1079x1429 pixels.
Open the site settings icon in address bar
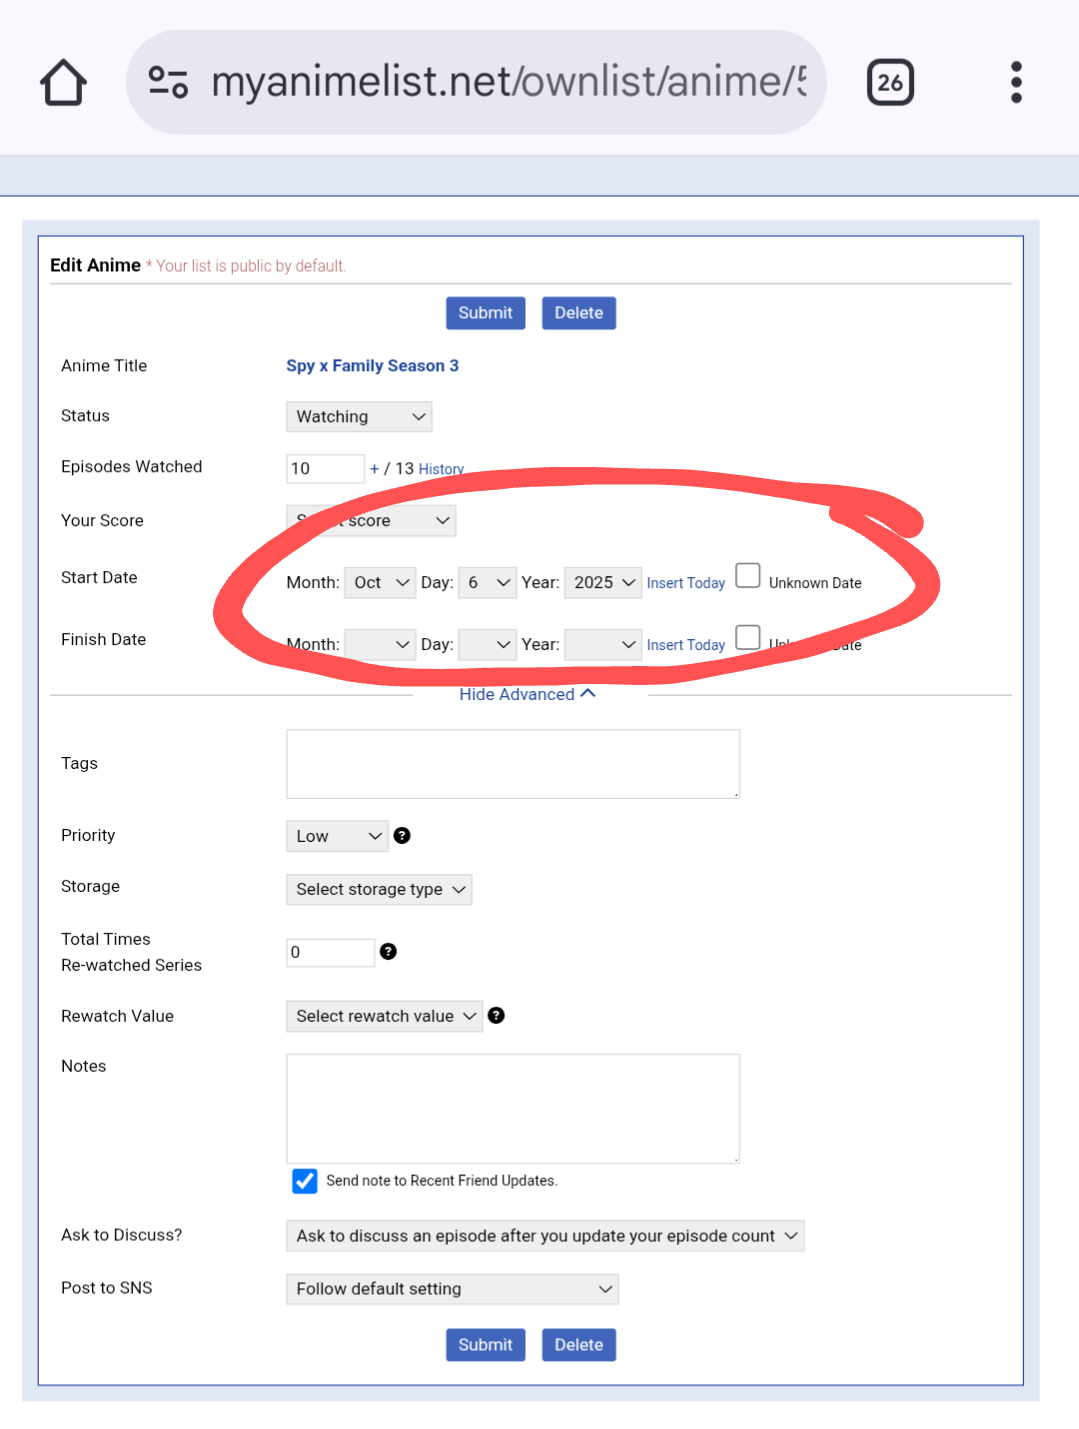click(168, 82)
